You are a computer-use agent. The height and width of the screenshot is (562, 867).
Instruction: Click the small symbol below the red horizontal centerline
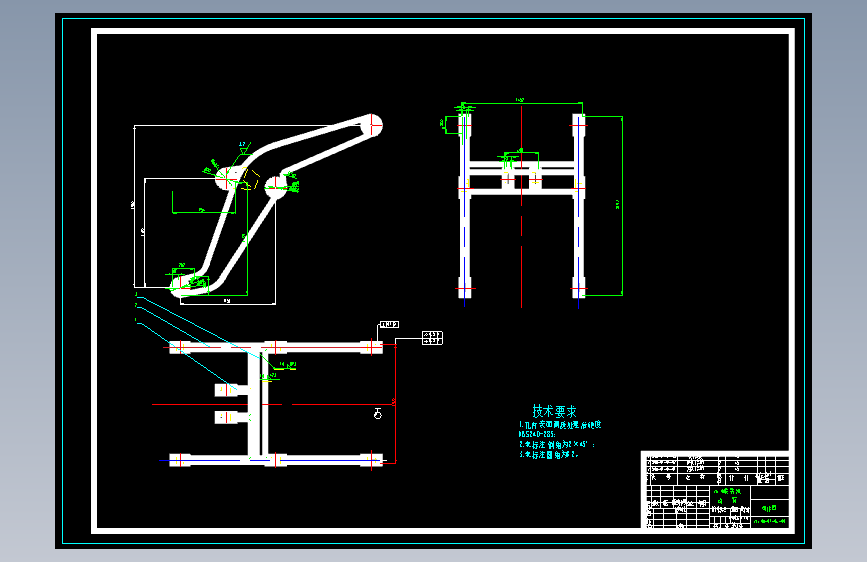[x=378, y=413]
